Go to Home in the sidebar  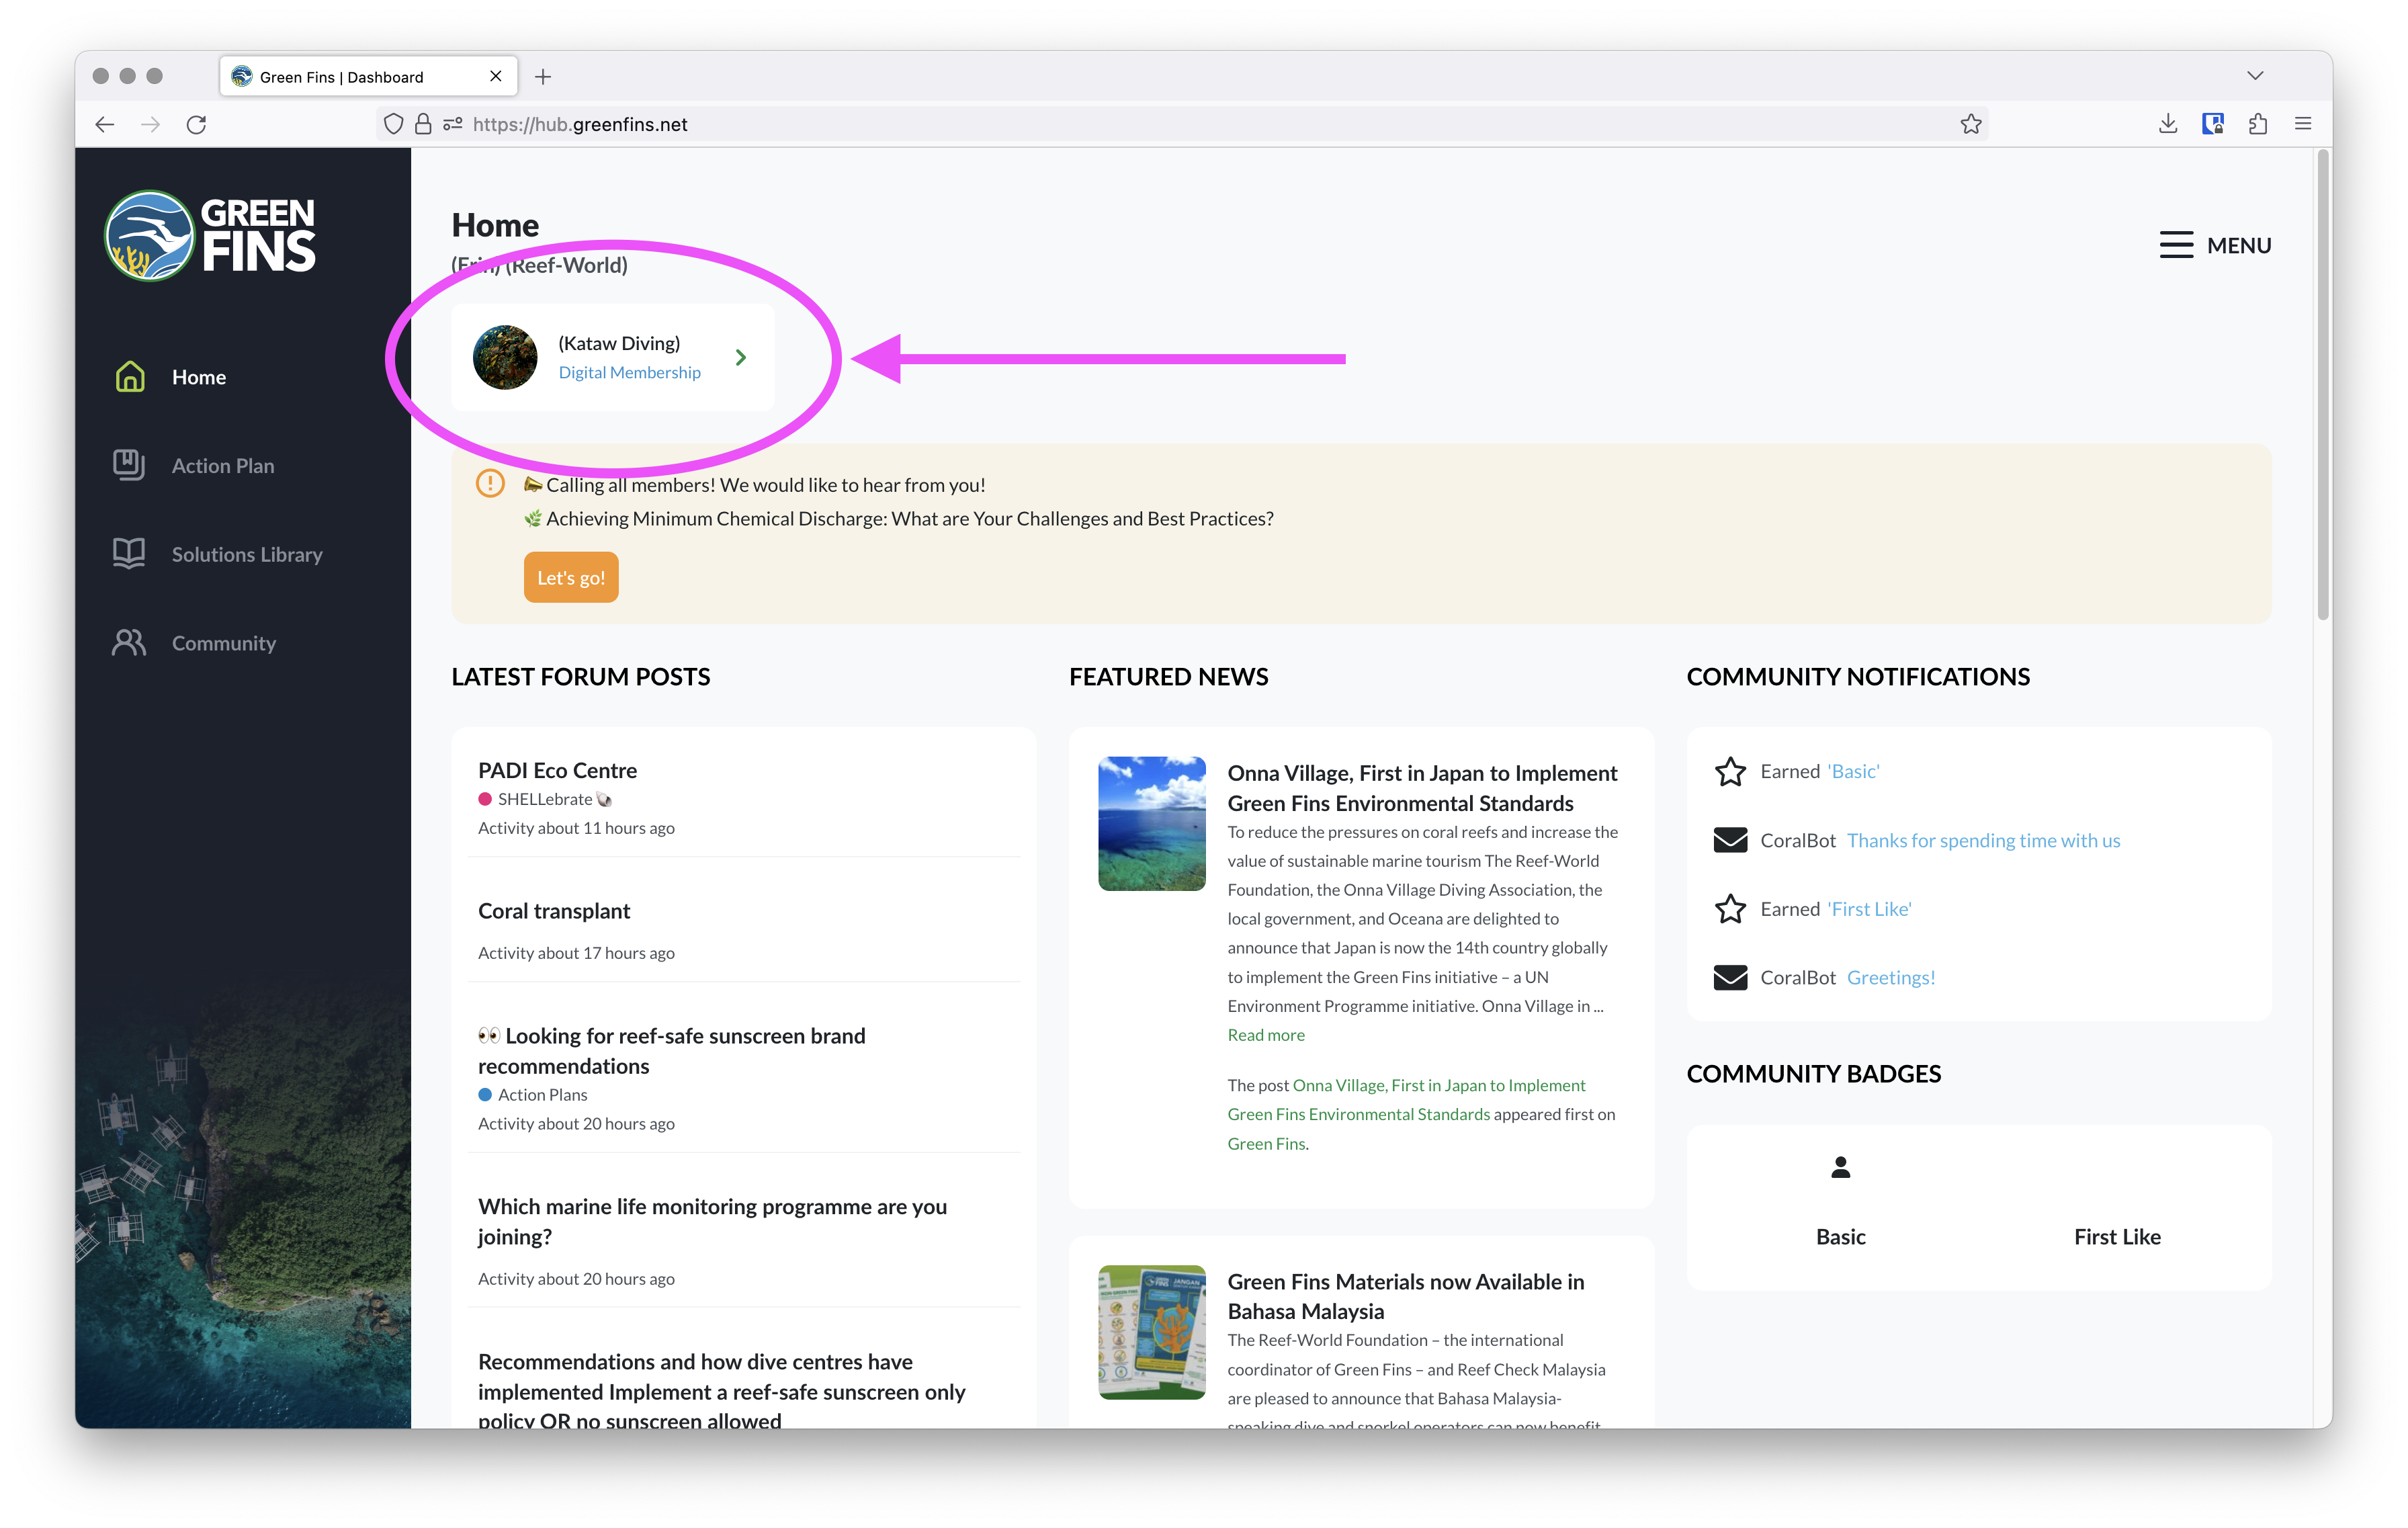click(x=199, y=377)
